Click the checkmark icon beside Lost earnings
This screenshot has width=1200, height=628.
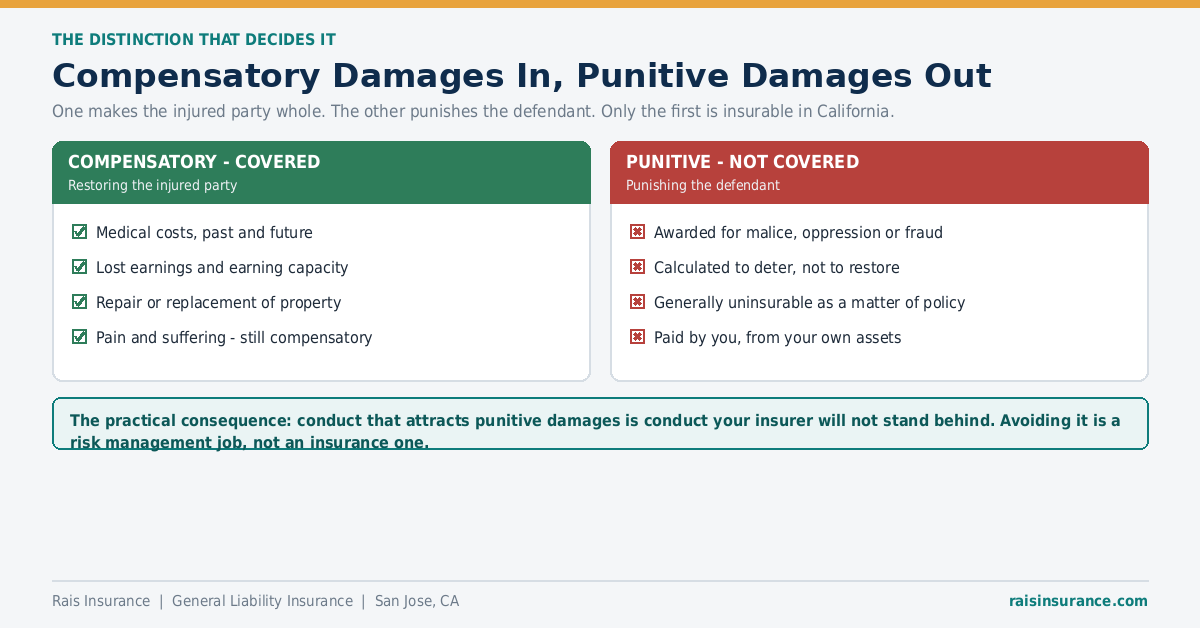[x=80, y=267]
